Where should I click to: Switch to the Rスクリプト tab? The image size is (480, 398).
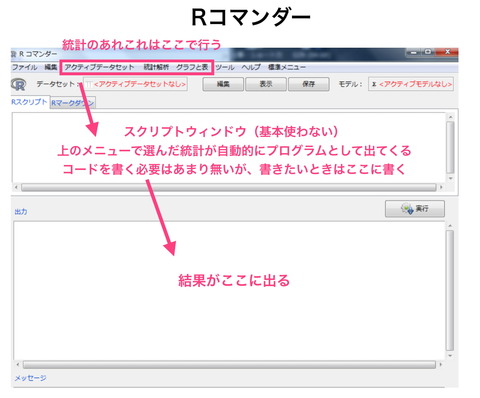click(29, 102)
